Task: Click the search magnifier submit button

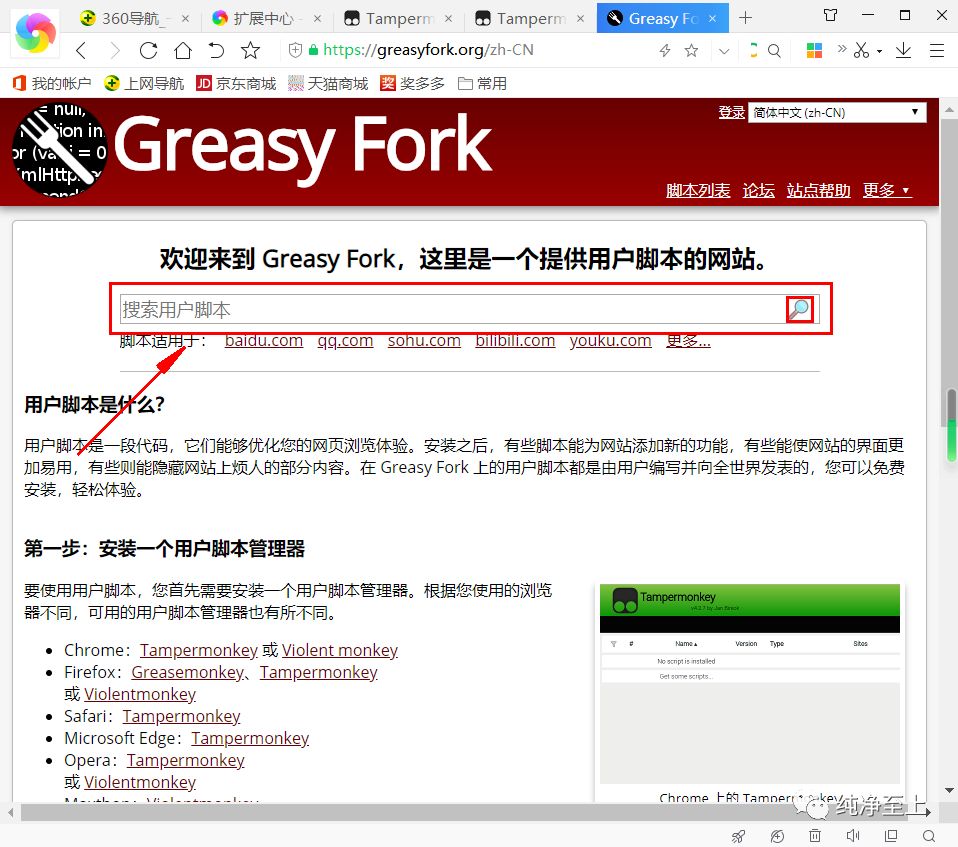Action: (x=799, y=309)
